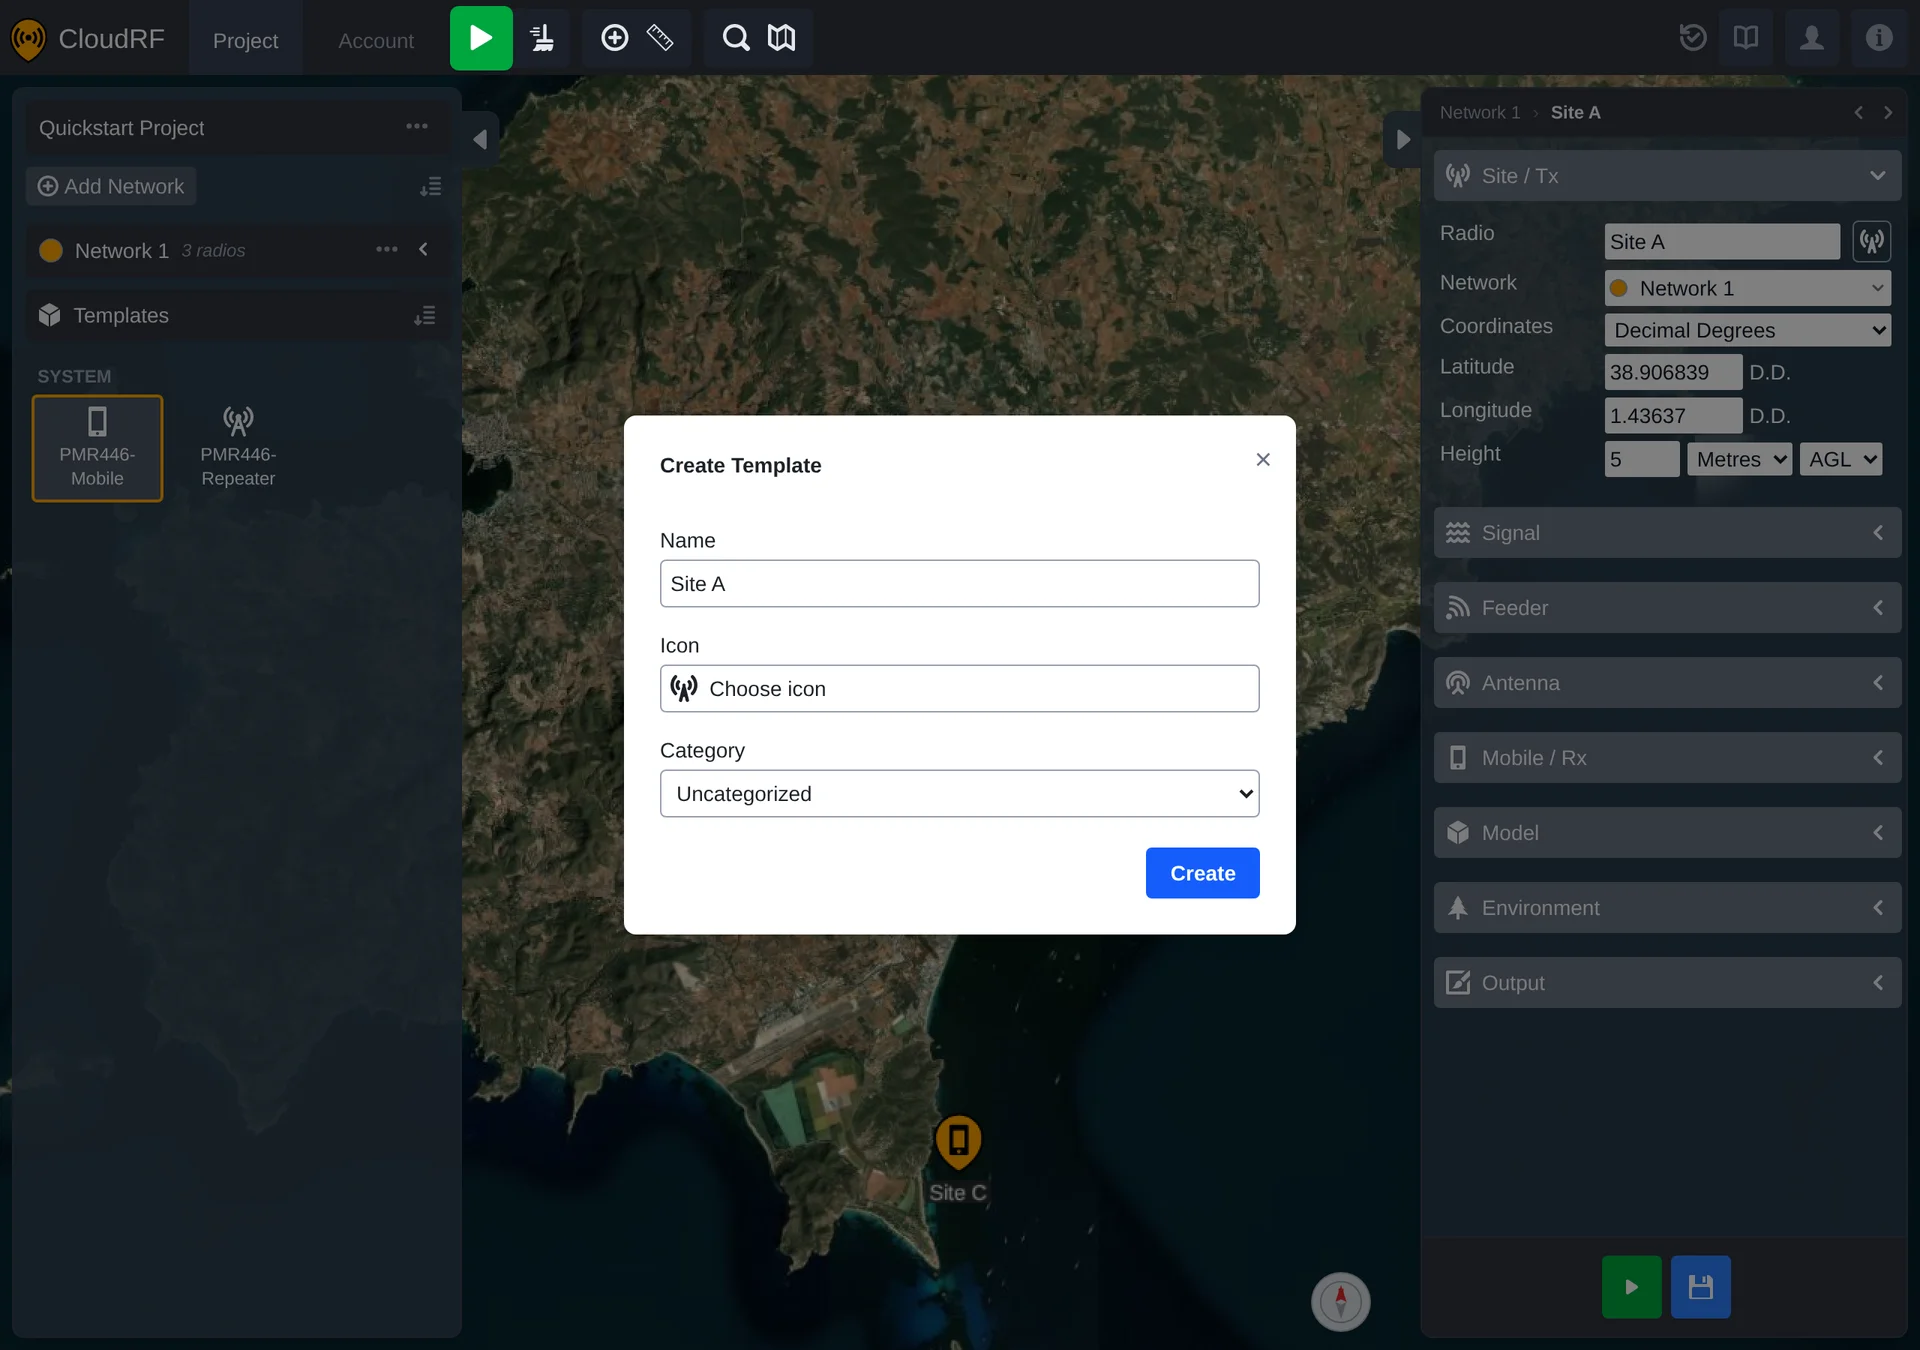Open the map layers icon in toolbar

781,38
